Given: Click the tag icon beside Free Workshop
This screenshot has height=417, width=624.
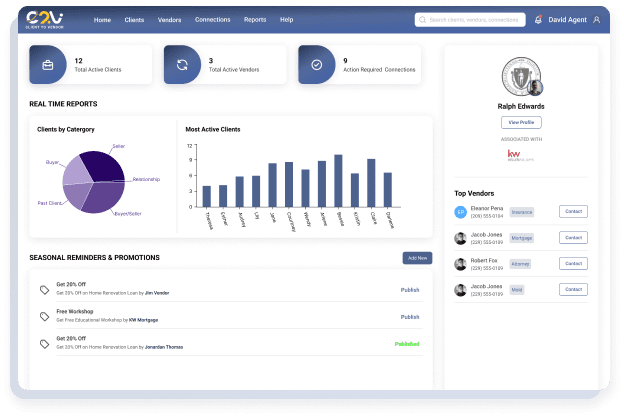Looking at the screenshot, I should pyautogui.click(x=44, y=317).
